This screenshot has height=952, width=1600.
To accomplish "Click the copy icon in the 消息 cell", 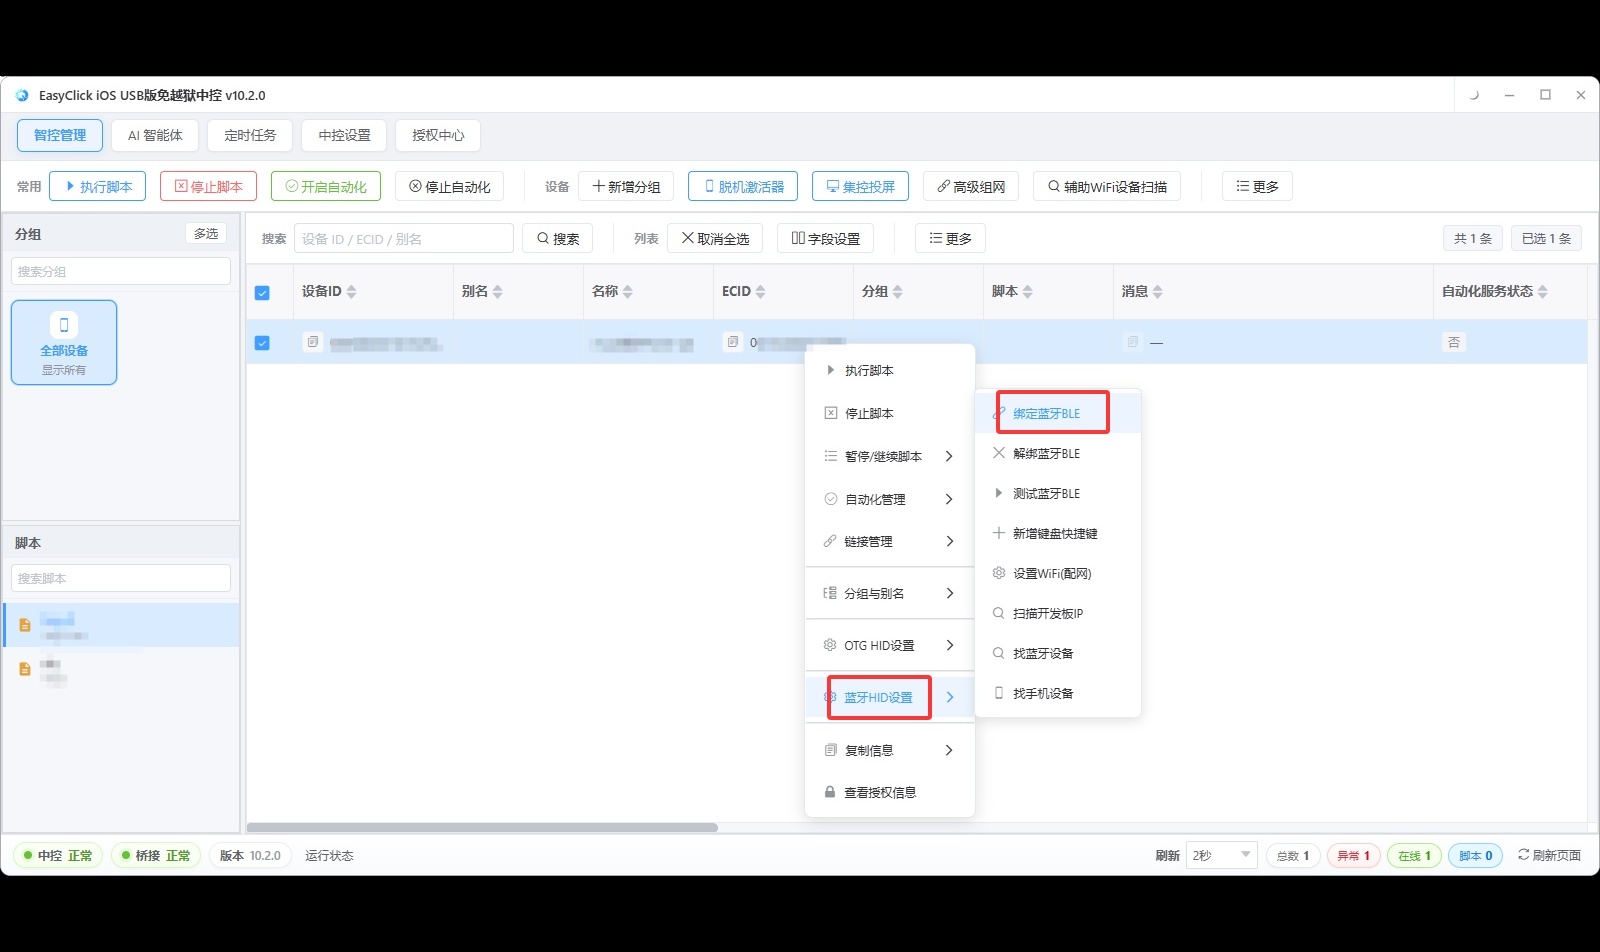I will point(1132,342).
